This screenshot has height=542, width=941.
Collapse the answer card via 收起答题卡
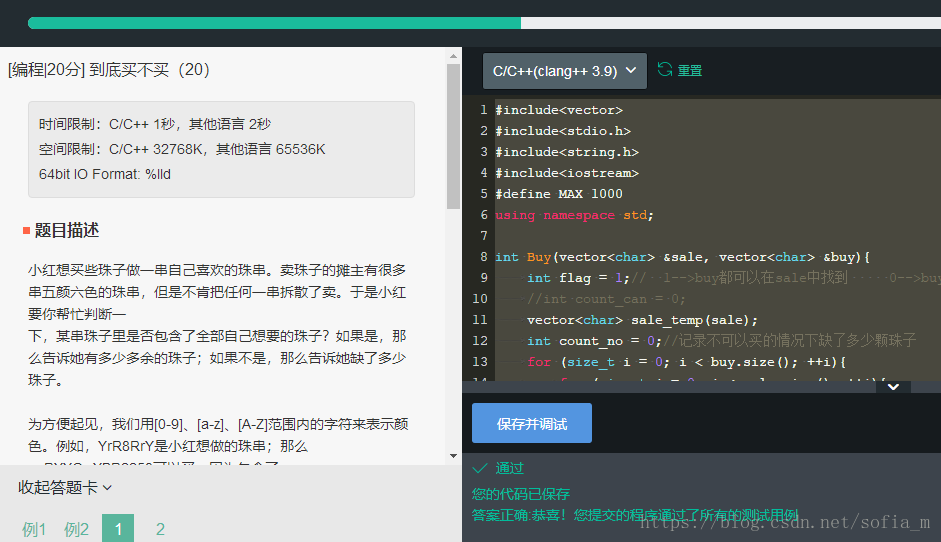click(x=65, y=487)
